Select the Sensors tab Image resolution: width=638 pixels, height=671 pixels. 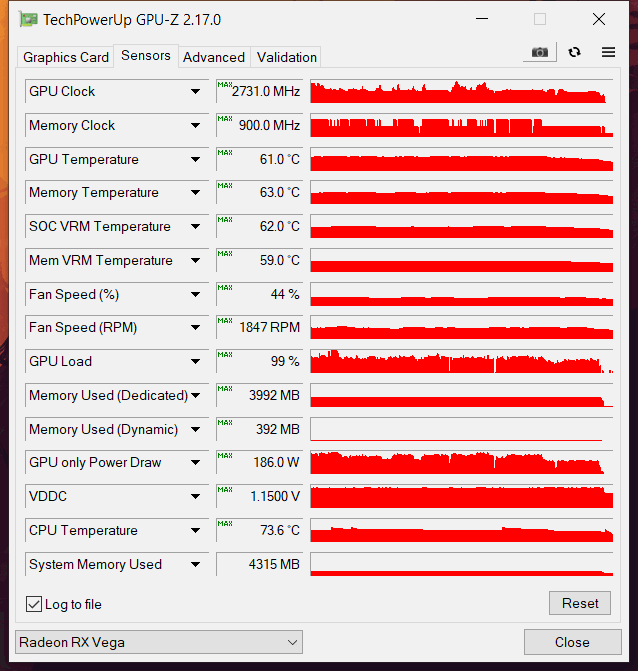[145, 56]
